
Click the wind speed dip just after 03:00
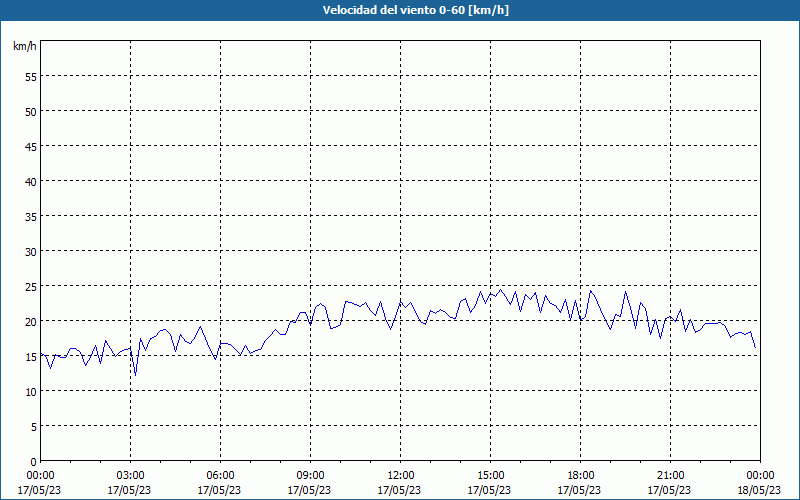coord(135,375)
